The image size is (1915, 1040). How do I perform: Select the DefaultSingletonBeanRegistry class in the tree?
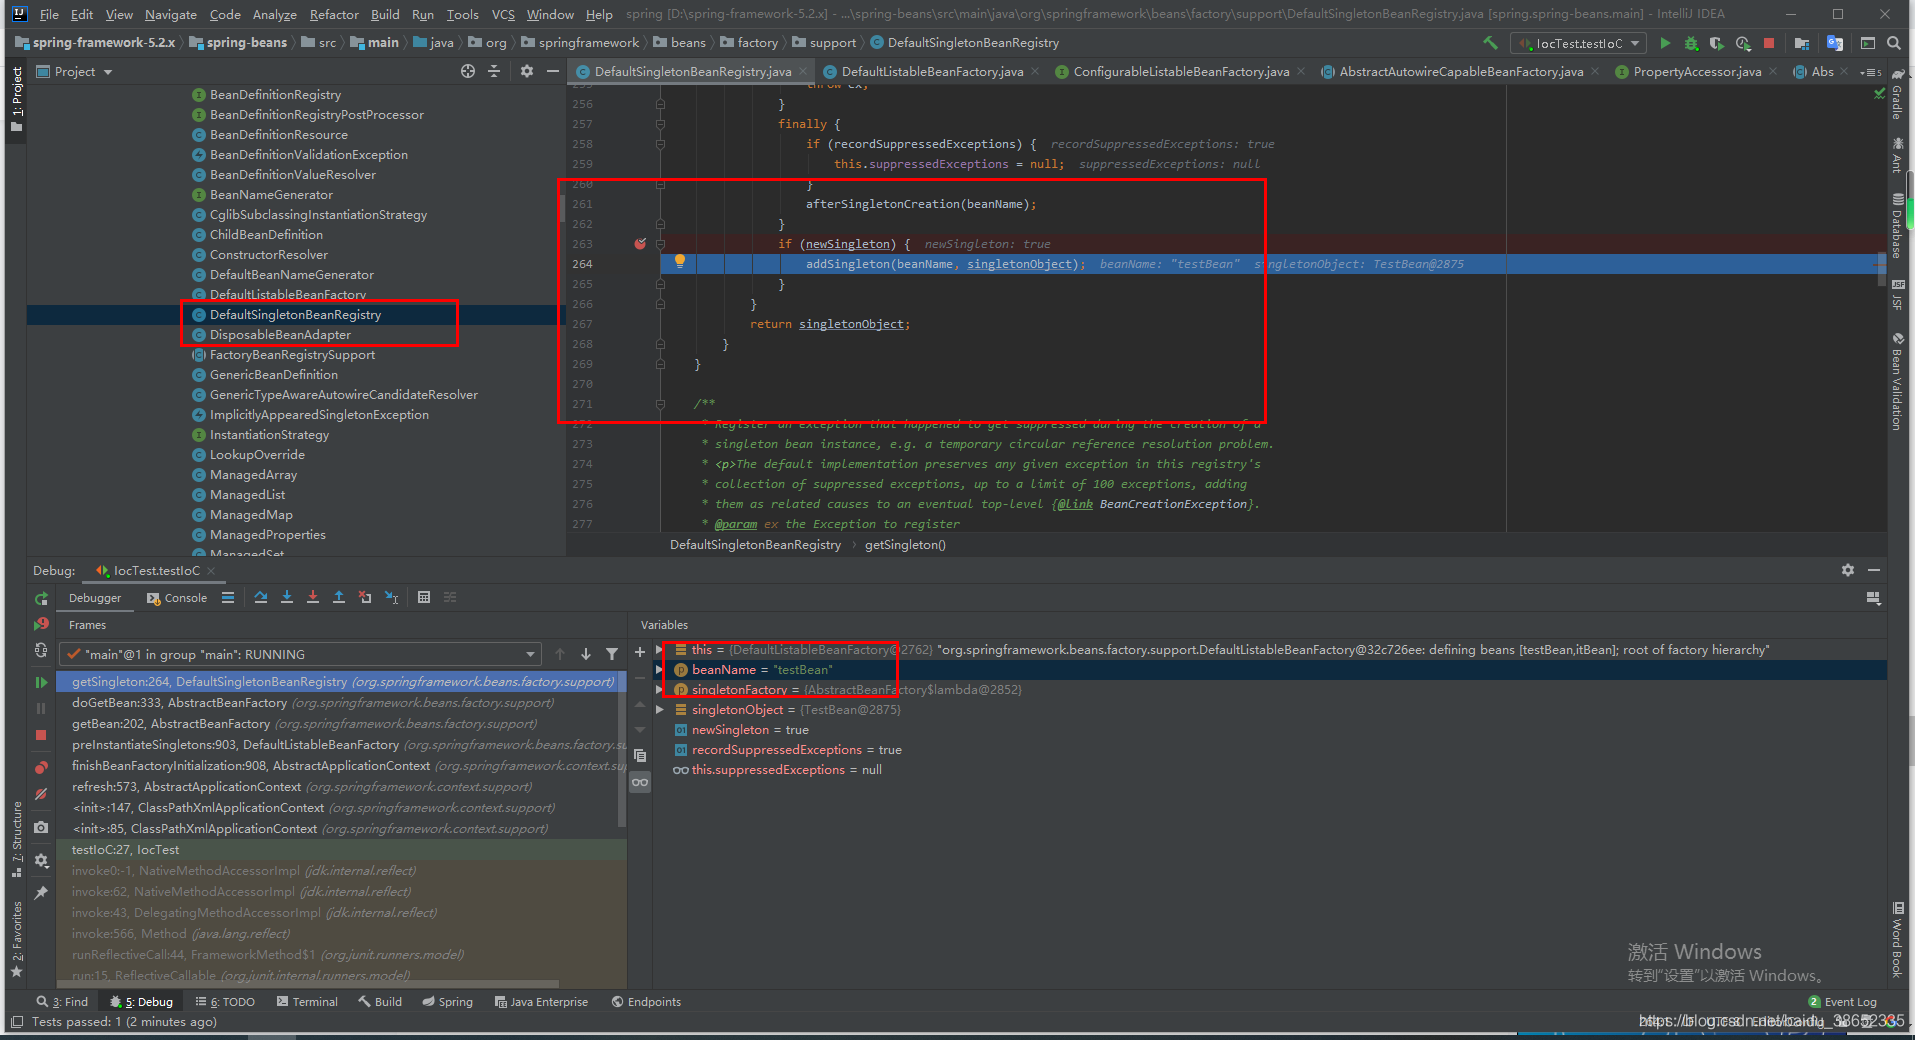(x=295, y=315)
